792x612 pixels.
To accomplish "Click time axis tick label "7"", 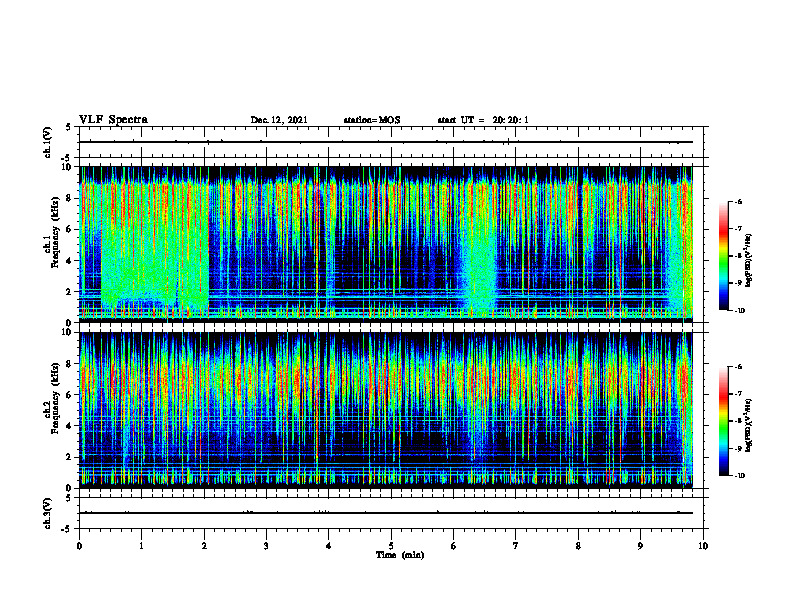I will pos(516,546).
